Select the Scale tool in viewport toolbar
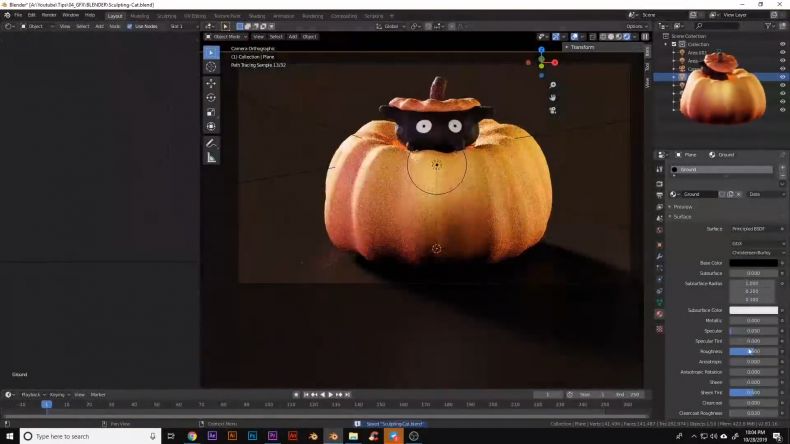790x444 pixels. pos(211,112)
